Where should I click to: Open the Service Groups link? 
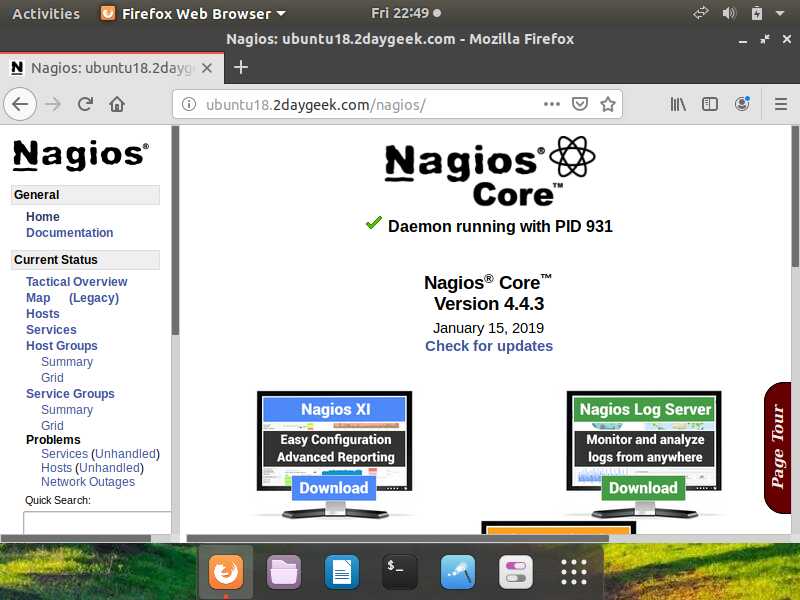click(70, 394)
